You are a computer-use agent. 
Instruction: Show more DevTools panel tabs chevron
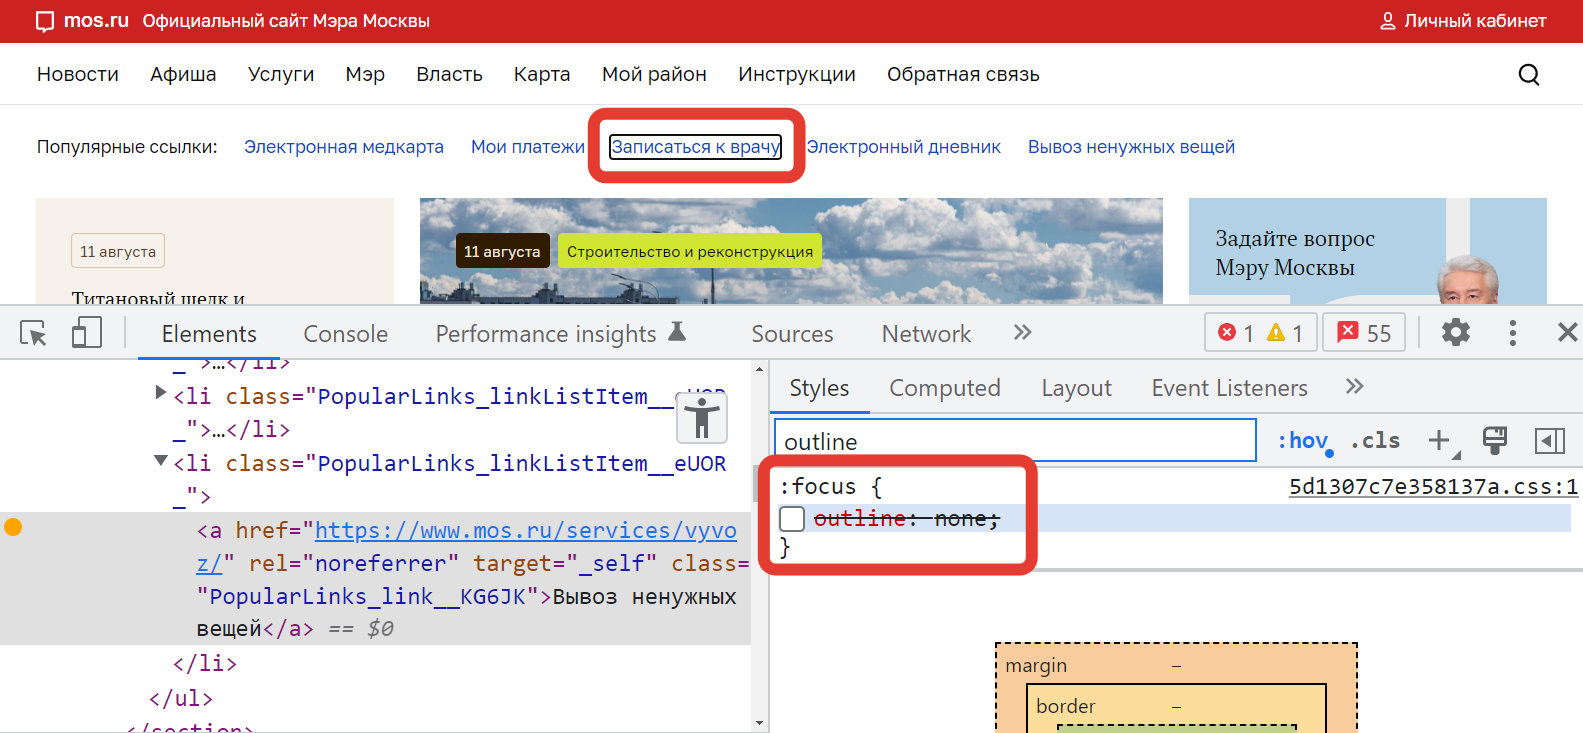[x=1022, y=333]
